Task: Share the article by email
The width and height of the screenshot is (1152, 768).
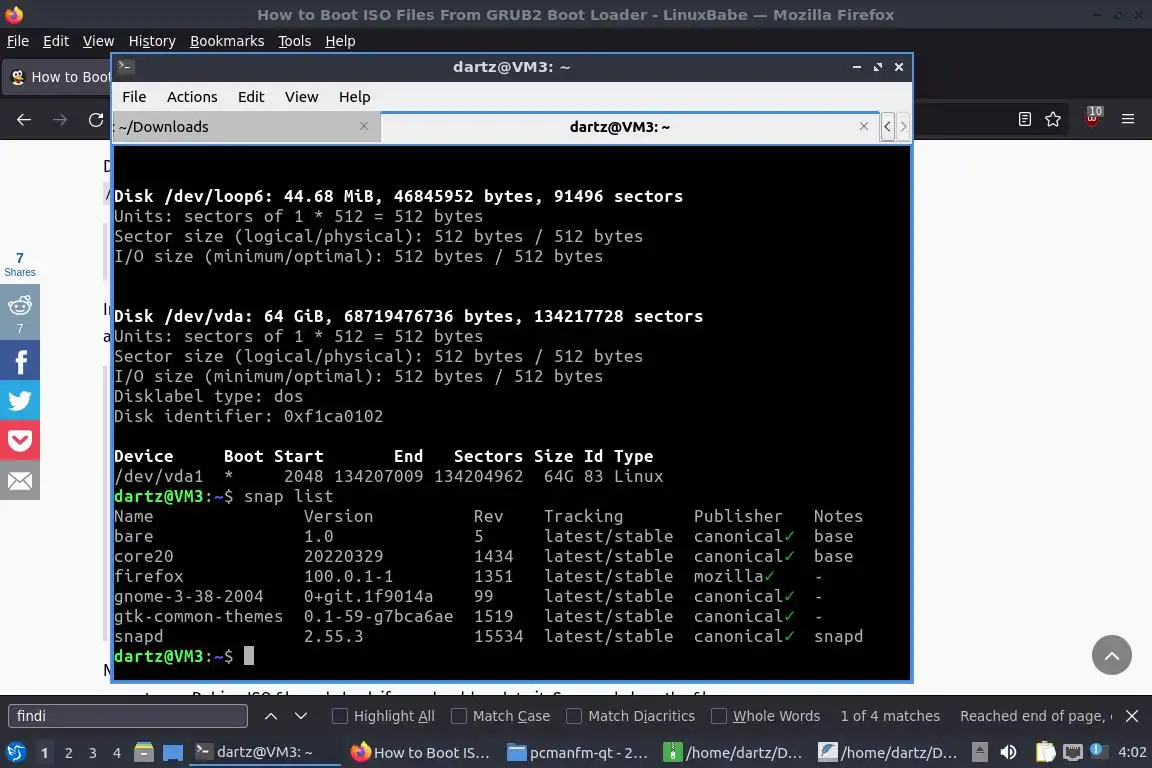Action: pos(20,481)
